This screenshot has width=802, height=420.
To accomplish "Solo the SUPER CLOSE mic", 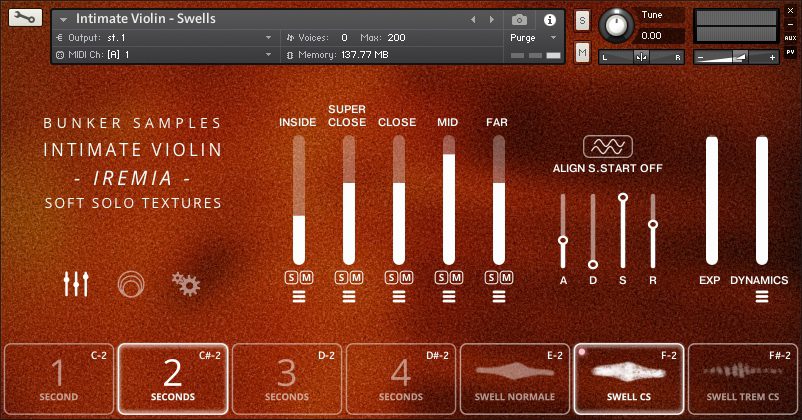I will point(341,278).
